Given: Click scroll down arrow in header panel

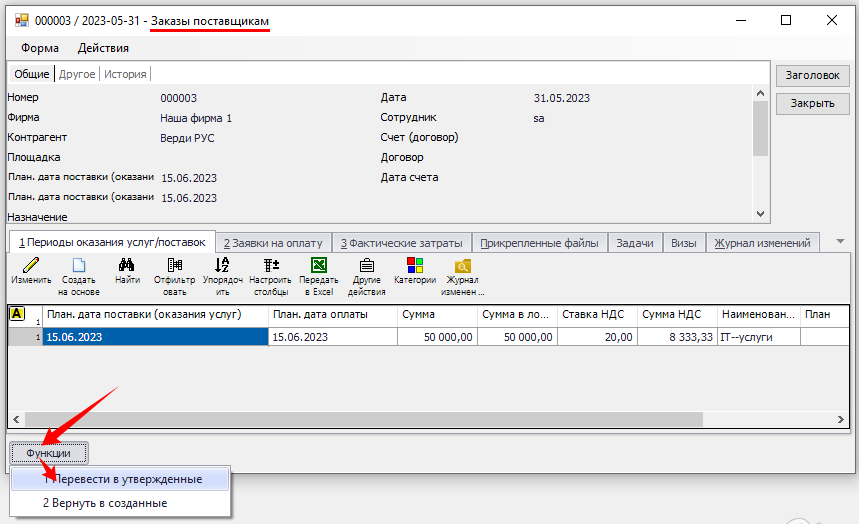Looking at the screenshot, I should [x=761, y=214].
